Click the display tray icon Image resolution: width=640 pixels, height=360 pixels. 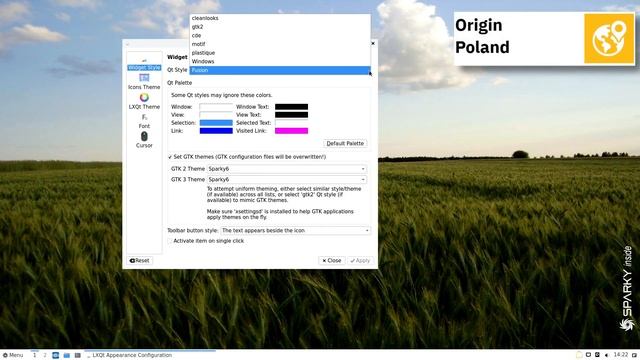click(x=589, y=355)
